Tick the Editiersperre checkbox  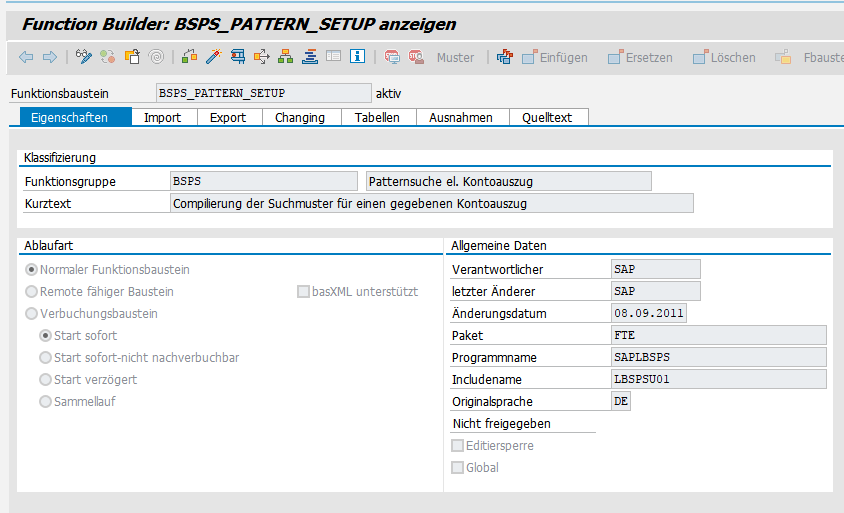pos(458,446)
